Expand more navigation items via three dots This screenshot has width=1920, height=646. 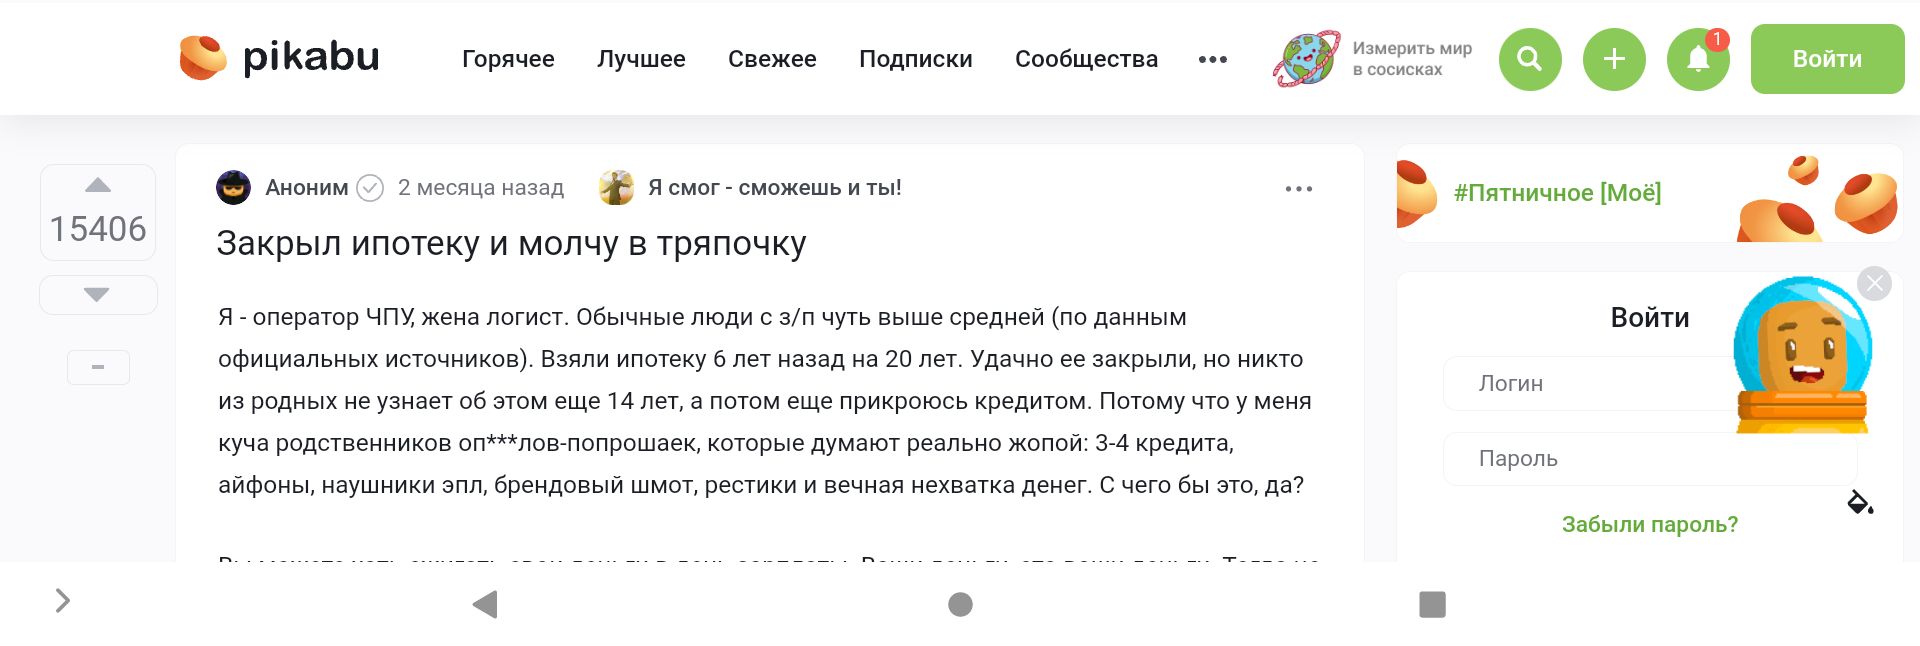coord(1213,59)
